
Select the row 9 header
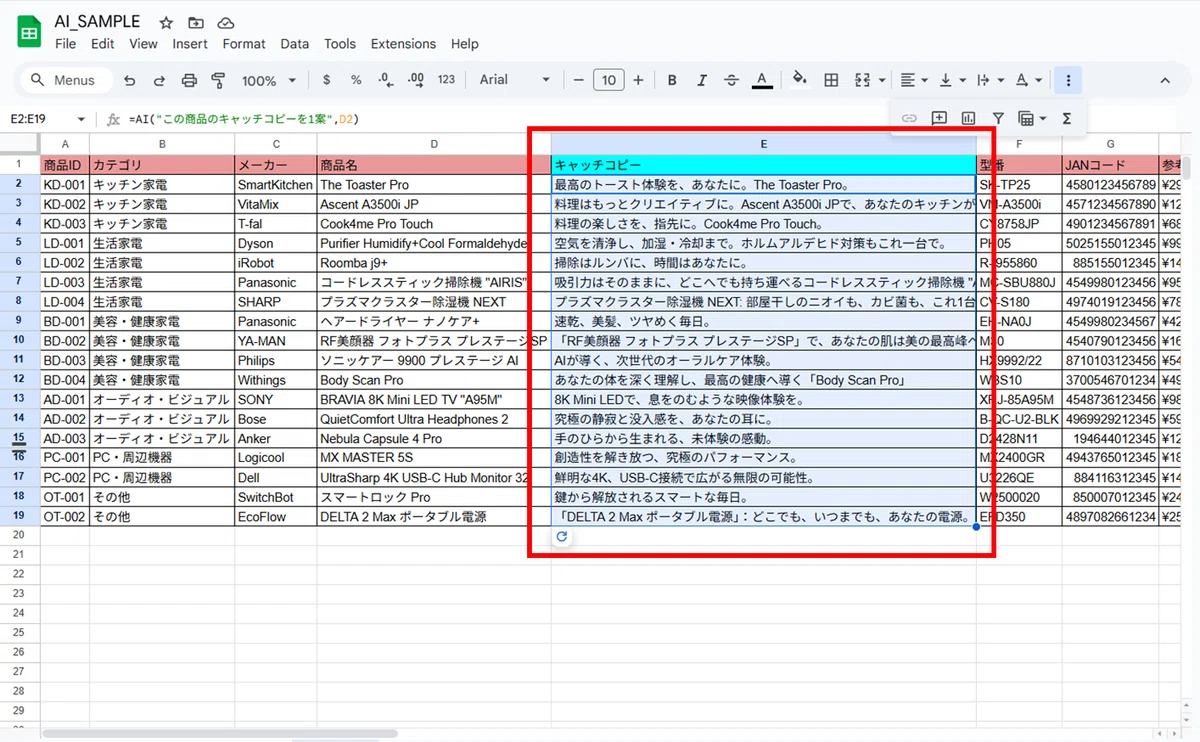[x=19, y=321]
